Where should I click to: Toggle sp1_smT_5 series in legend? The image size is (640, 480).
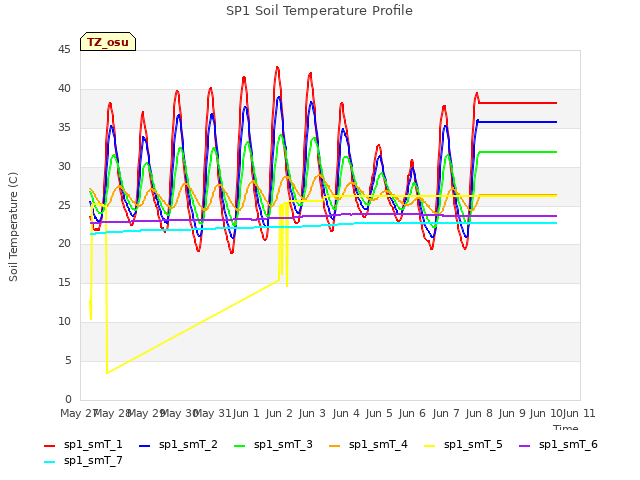(463, 444)
